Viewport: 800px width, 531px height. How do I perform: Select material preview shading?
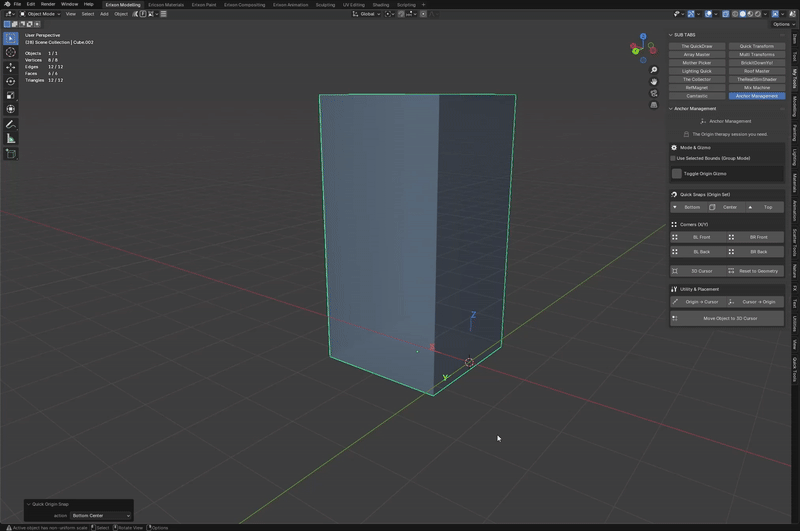tap(750, 14)
